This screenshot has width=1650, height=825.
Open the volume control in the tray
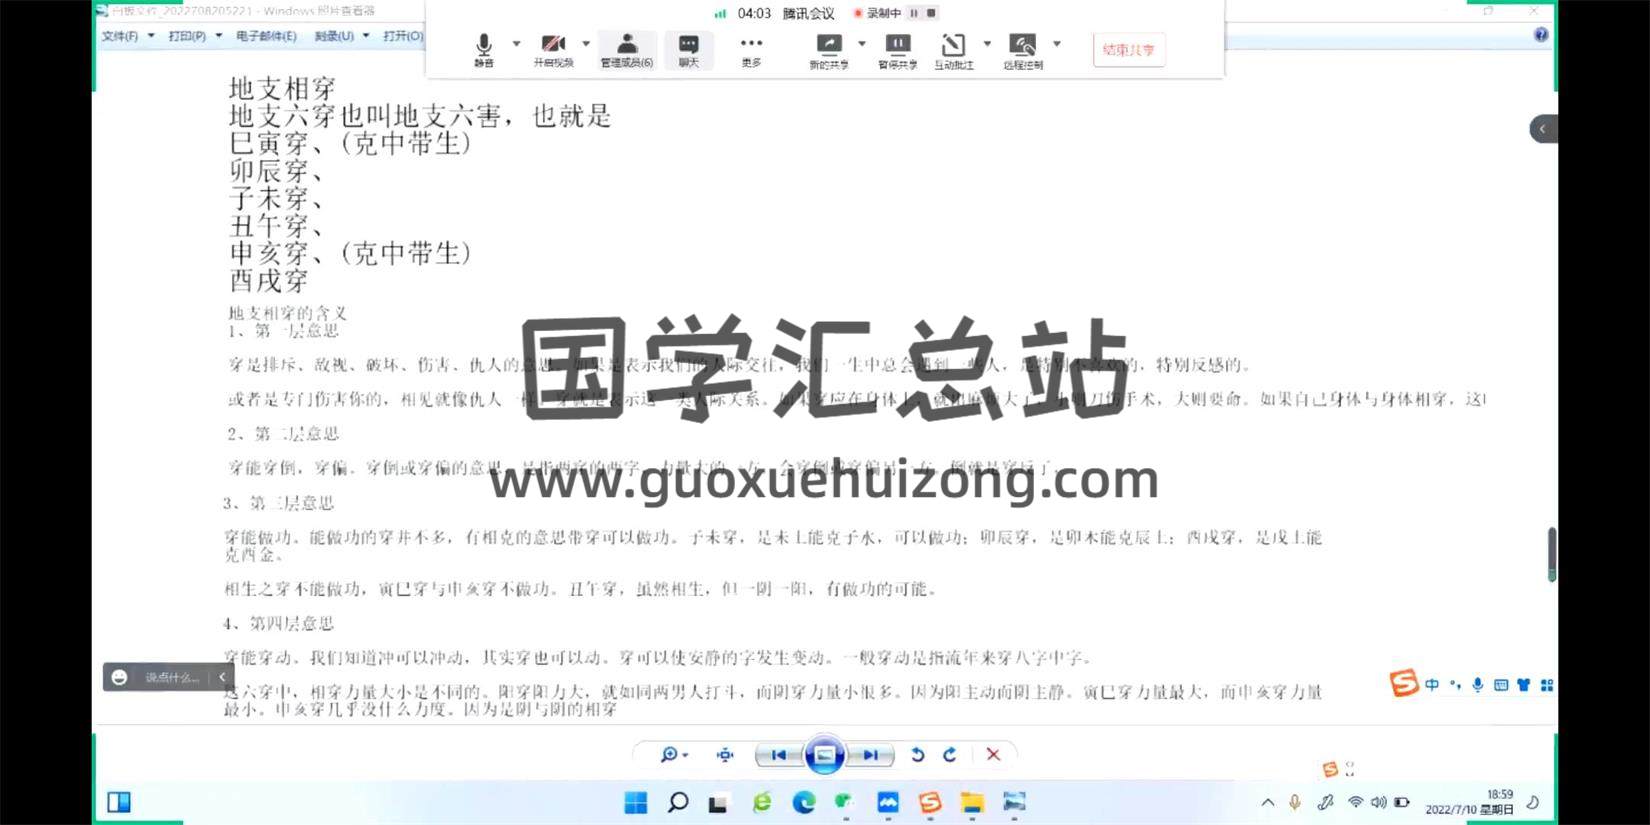click(1379, 803)
